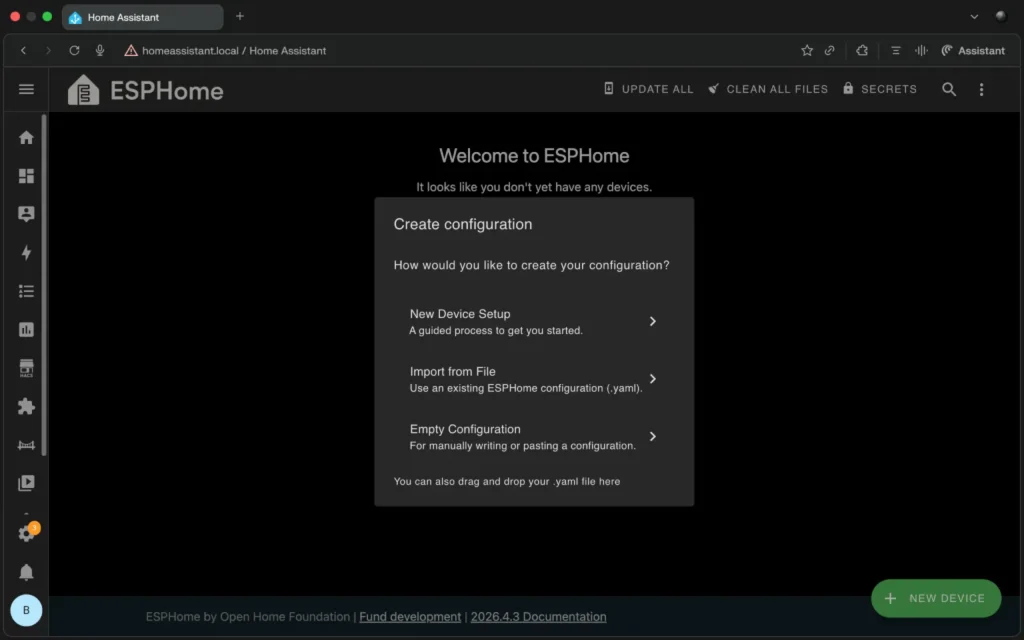Click the Create configuration heading
1024x640 pixels.
click(462, 224)
